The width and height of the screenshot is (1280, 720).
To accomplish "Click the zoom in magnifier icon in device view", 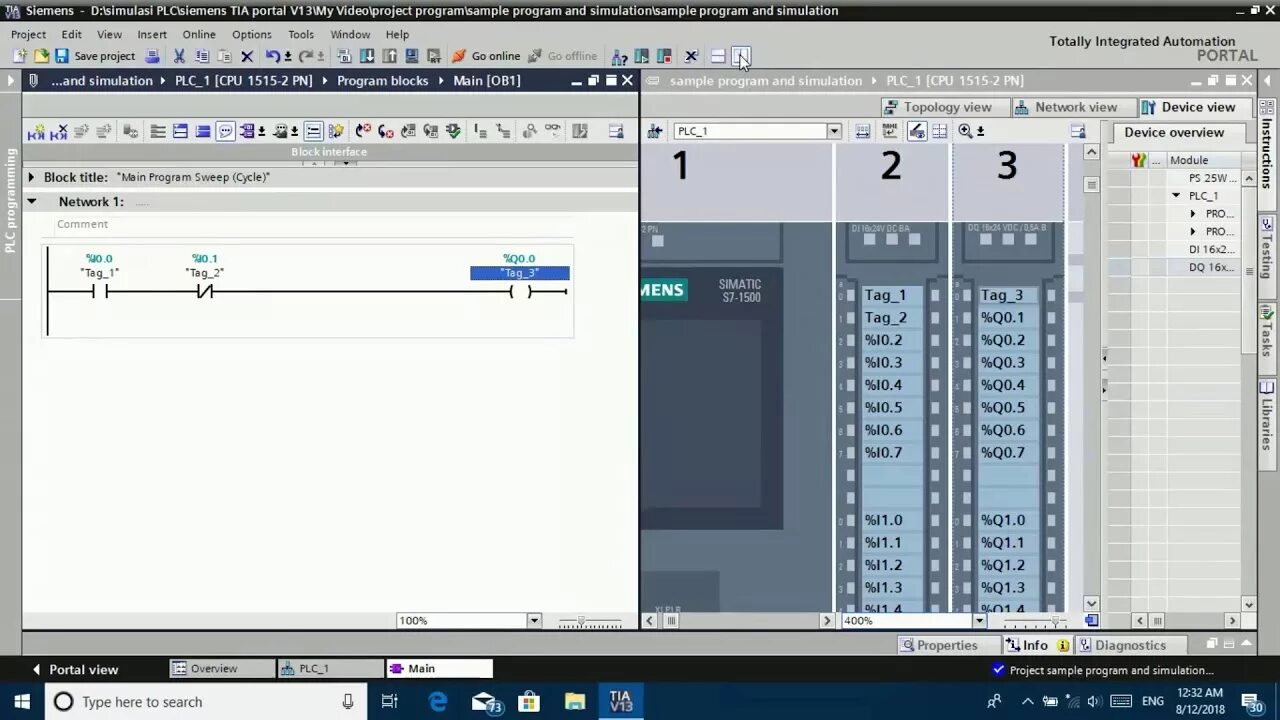I will [x=965, y=131].
